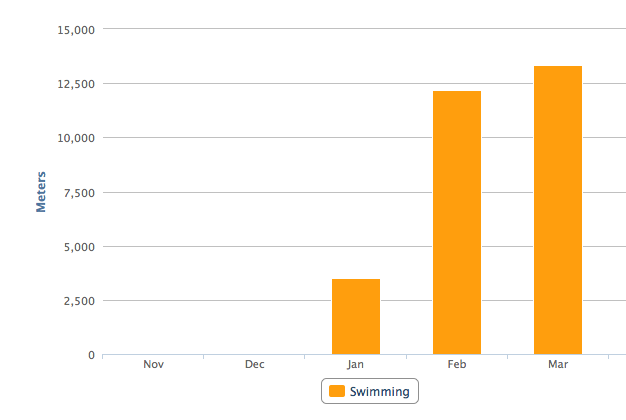Select the 10,000 y-axis label

(x=76, y=138)
